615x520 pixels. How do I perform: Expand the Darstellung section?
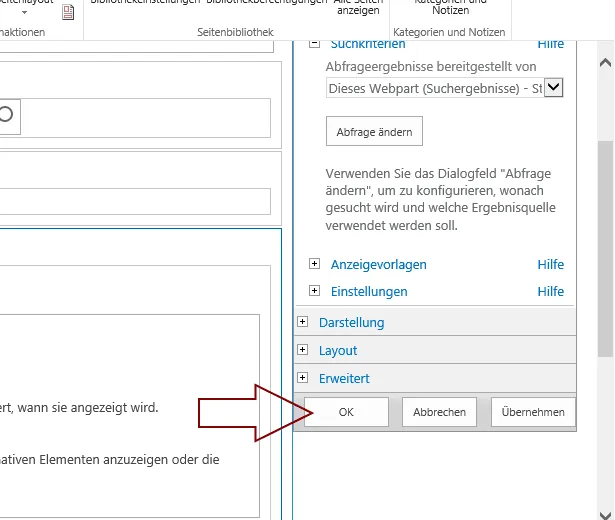point(302,322)
